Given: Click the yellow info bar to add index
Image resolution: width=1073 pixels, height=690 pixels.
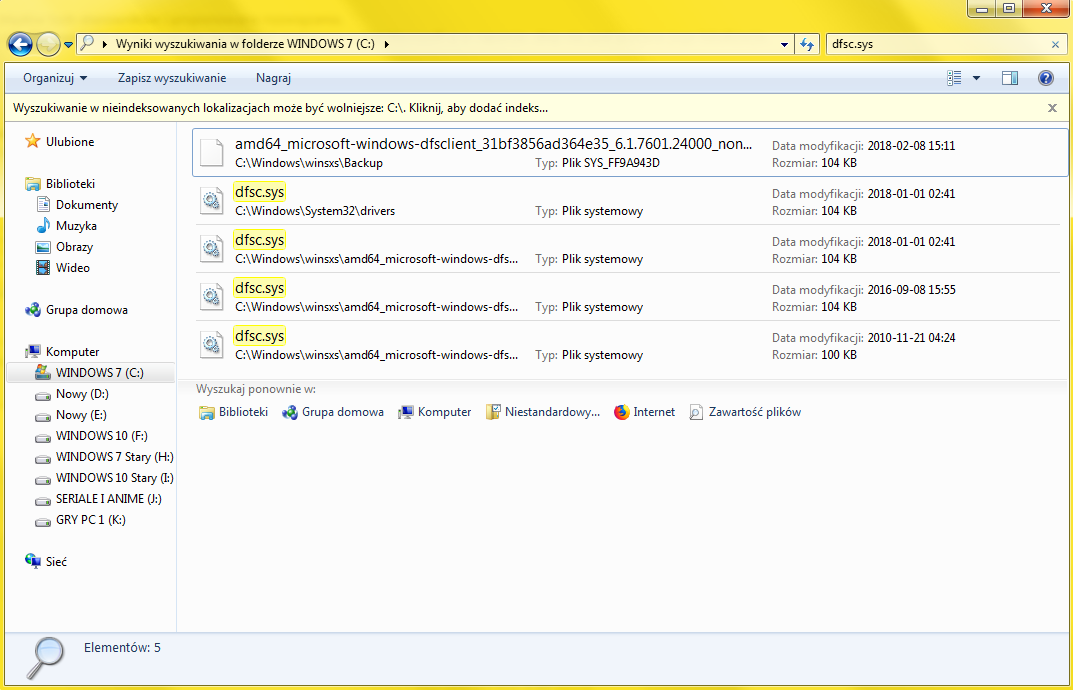Looking at the screenshot, I should pos(281,108).
